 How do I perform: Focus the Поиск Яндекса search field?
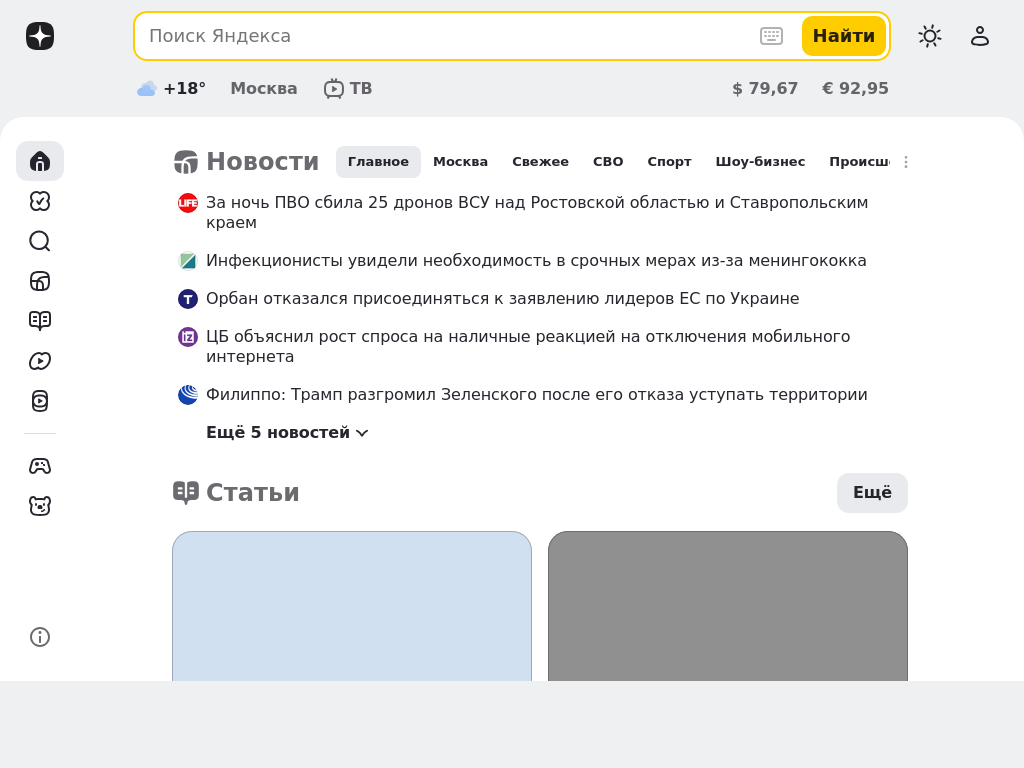click(451, 36)
